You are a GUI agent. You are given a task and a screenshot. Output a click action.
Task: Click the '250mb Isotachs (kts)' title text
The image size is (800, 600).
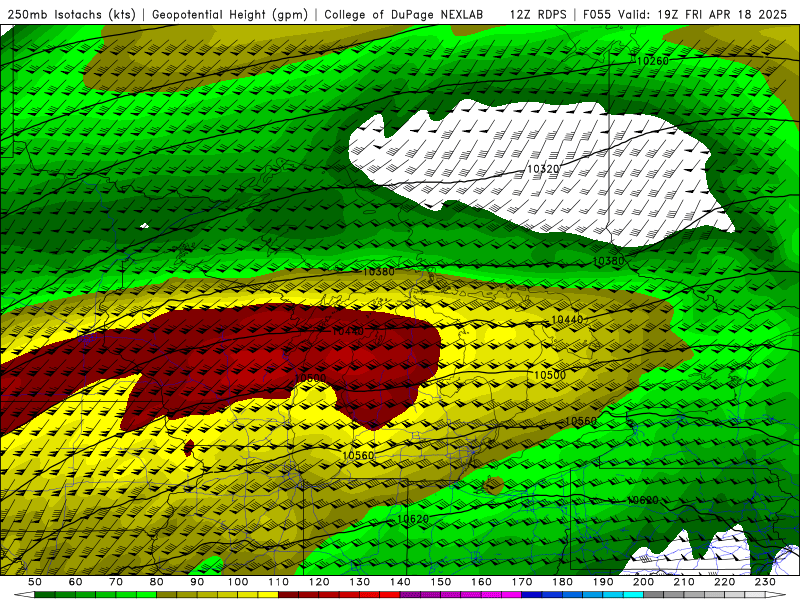point(72,15)
